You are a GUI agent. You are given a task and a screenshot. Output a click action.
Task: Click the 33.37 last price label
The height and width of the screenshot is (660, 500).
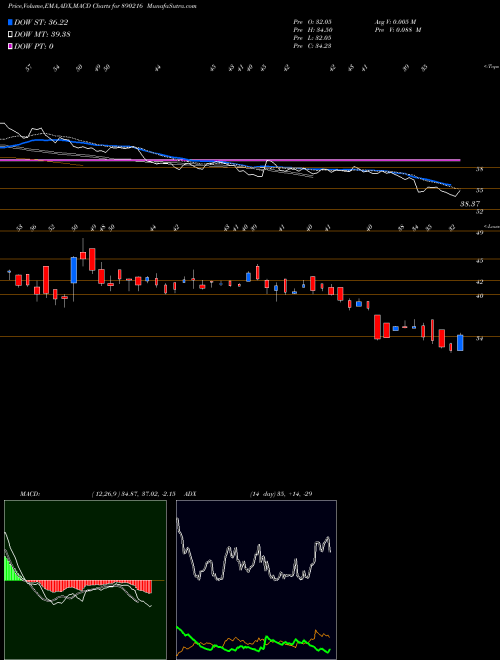coord(470,204)
